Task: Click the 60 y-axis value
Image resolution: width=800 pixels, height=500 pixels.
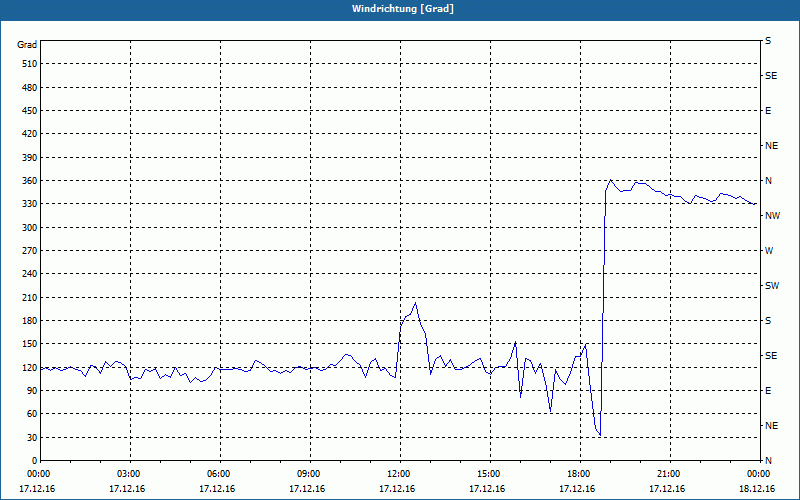Action: click(32, 414)
